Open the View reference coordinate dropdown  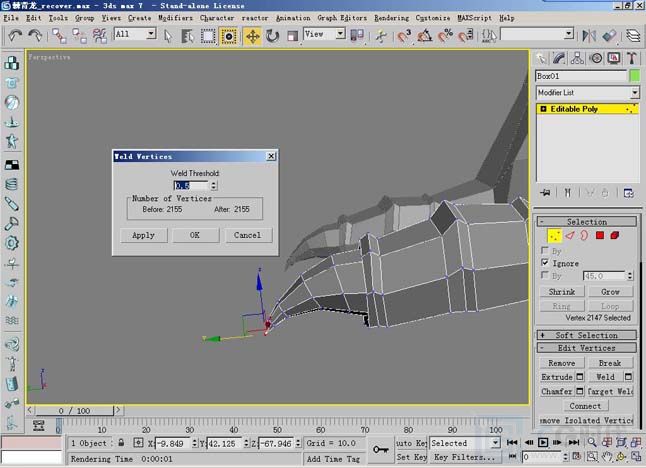(340, 34)
